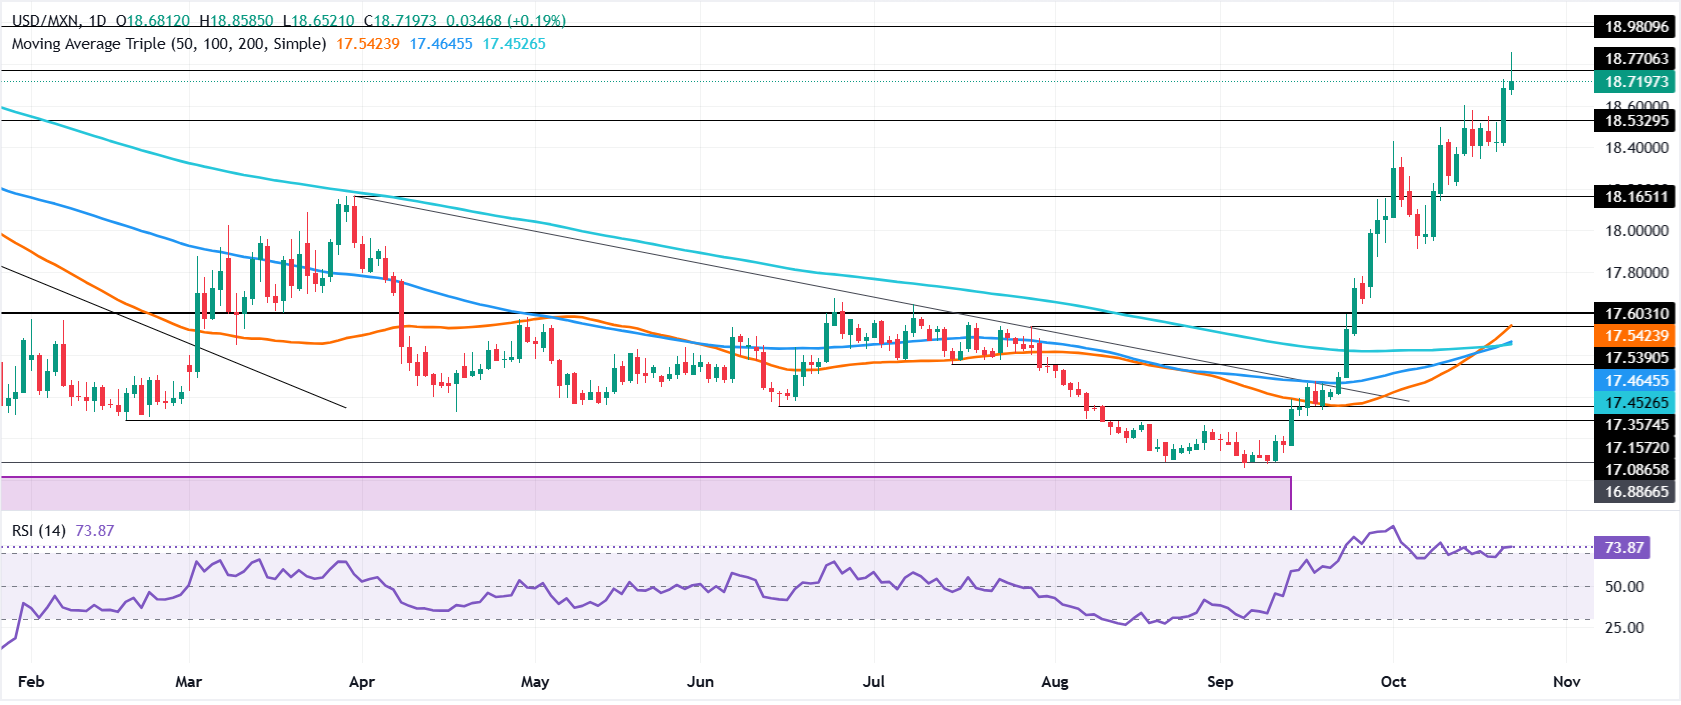Click the latest candlestick near 18.72

tap(1511, 85)
